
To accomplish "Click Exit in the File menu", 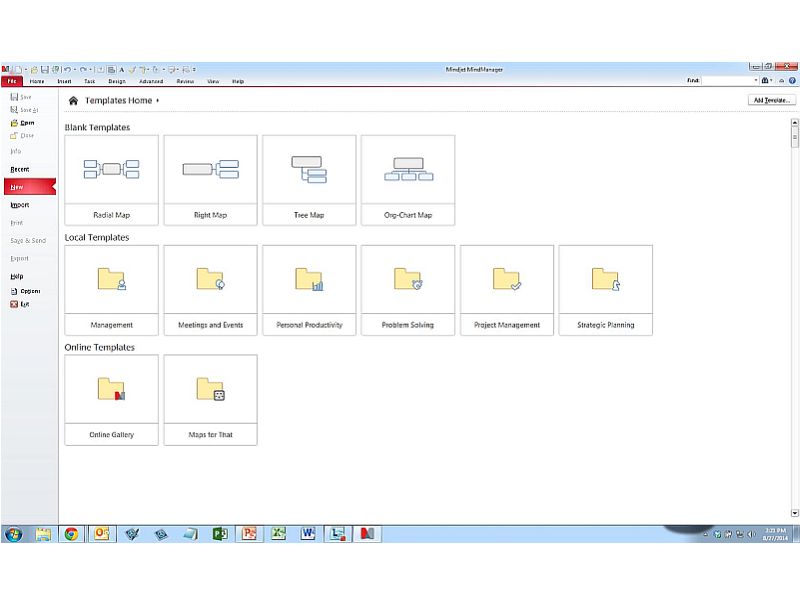I will pyautogui.click(x=19, y=304).
